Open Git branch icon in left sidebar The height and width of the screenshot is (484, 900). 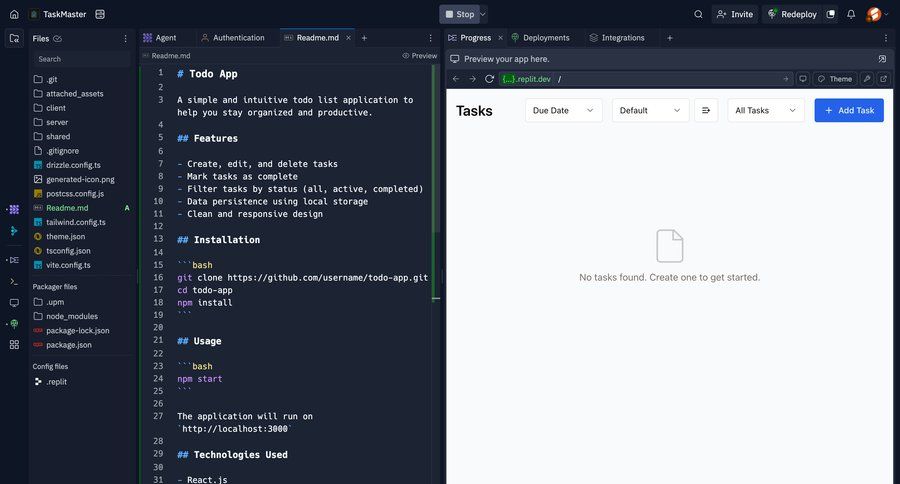(14, 231)
